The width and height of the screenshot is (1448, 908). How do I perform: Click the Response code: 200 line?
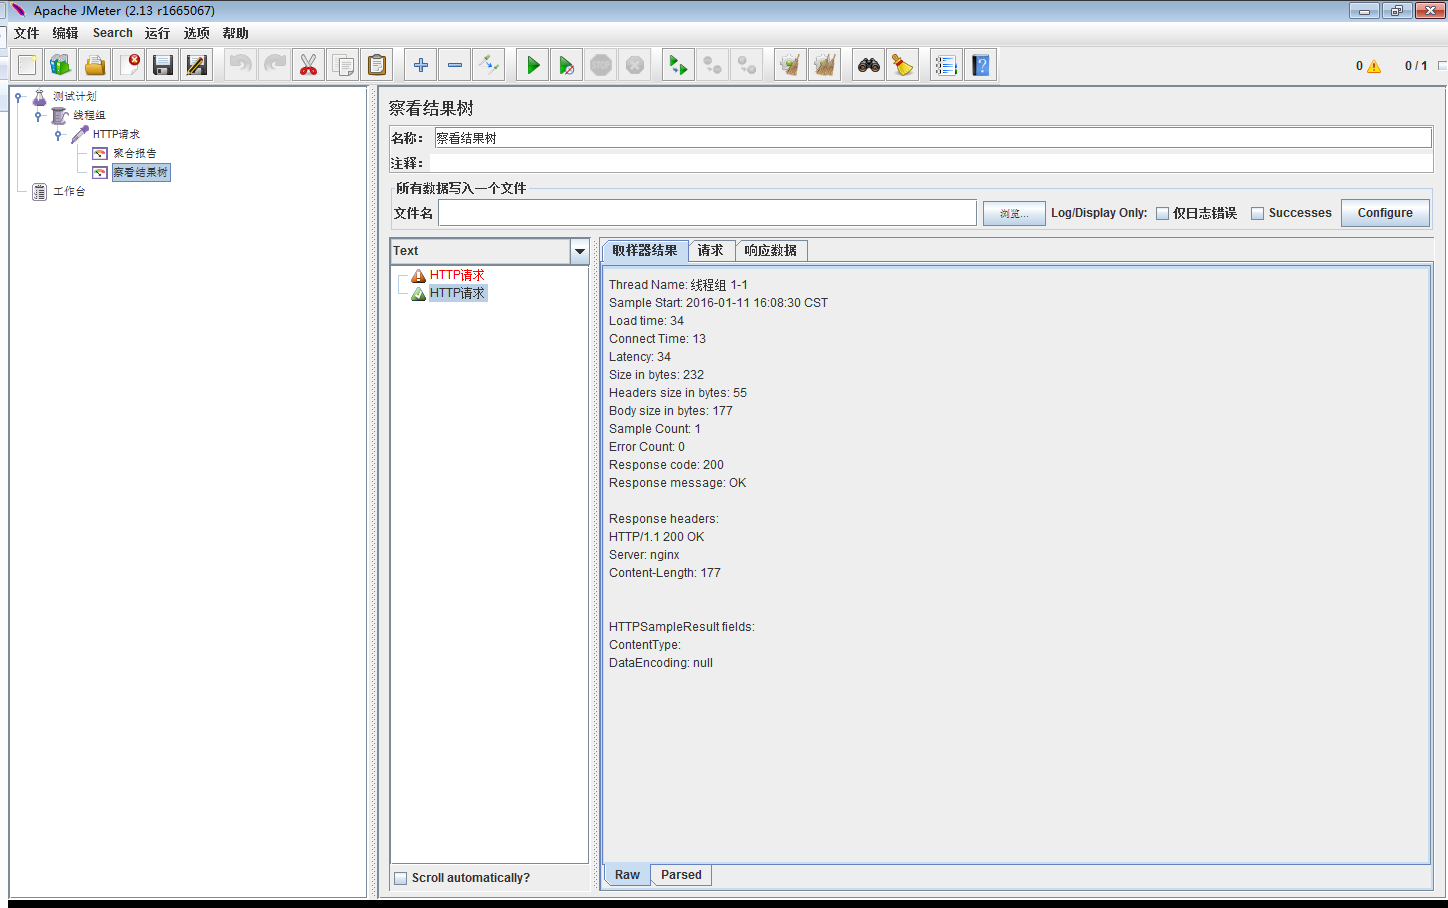pos(666,465)
